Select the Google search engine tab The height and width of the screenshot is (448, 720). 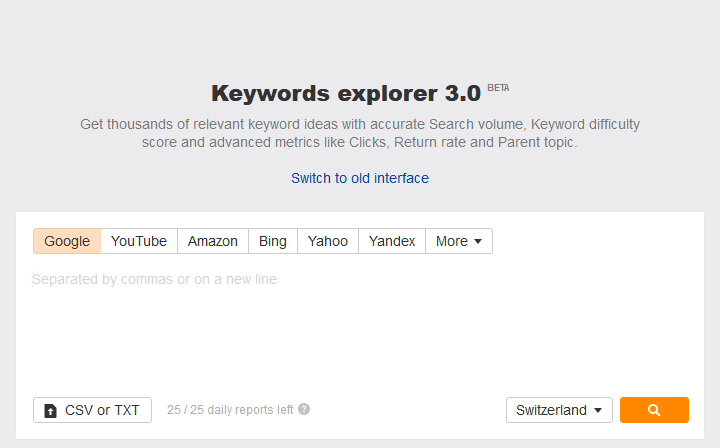(67, 241)
